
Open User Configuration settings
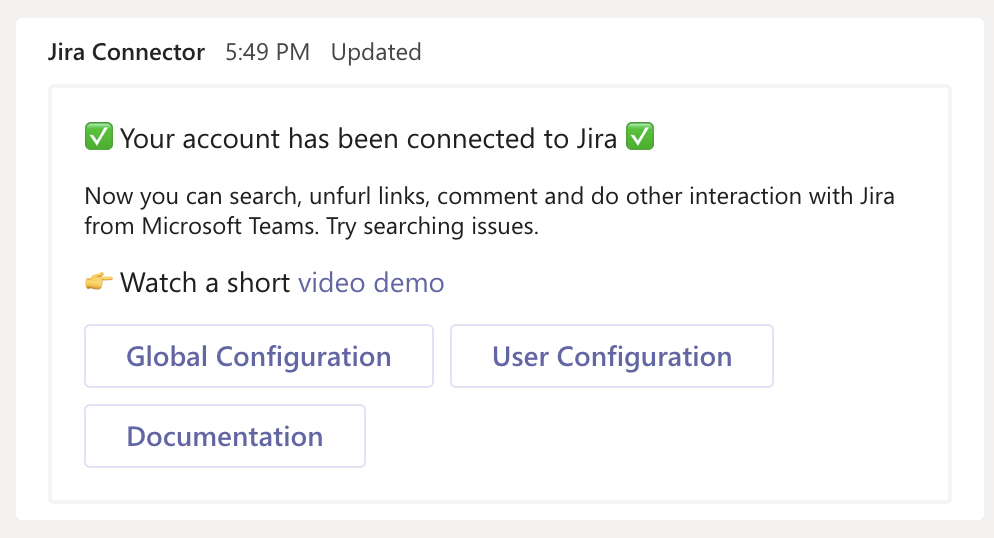pos(611,356)
